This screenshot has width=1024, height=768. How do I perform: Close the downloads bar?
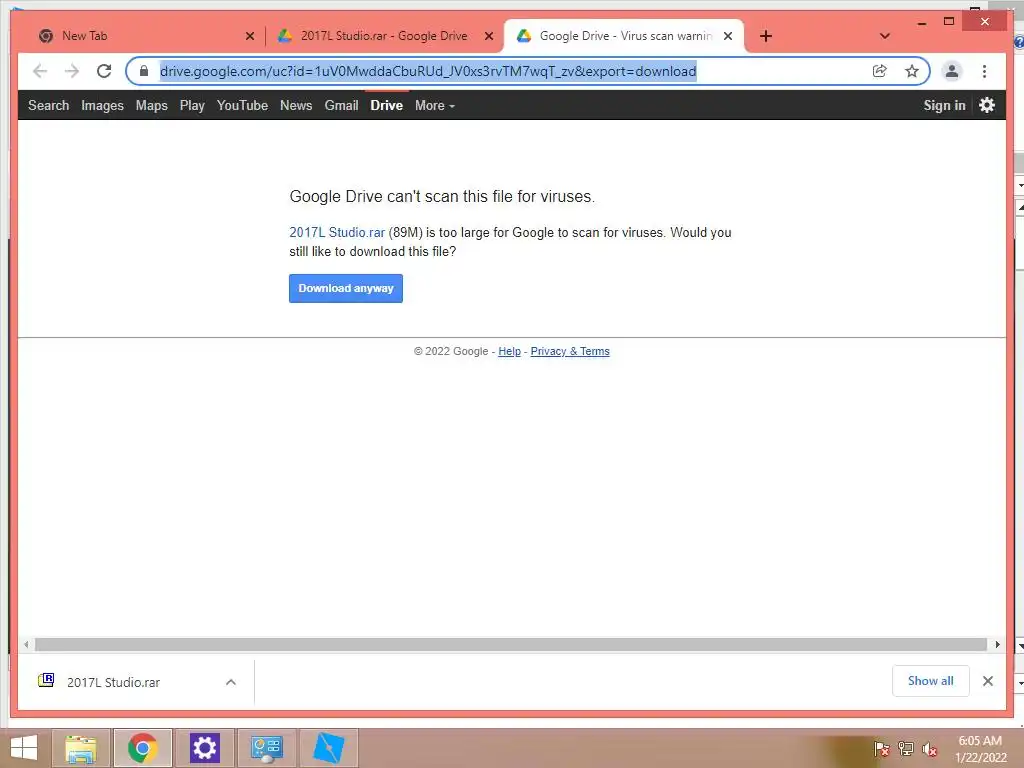click(987, 681)
